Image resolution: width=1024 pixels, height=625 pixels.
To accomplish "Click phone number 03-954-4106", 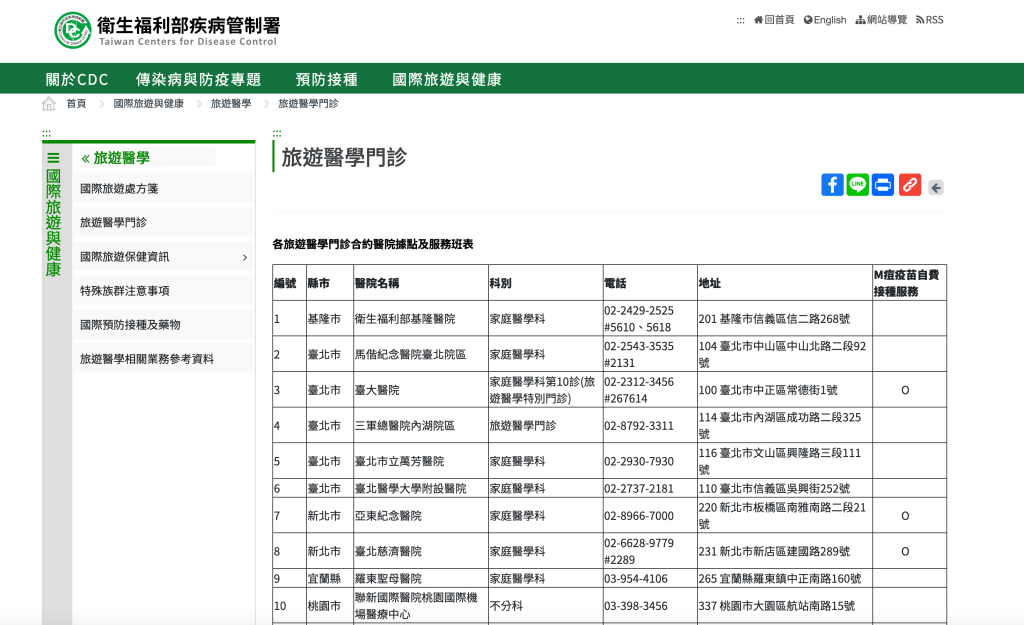I will click(x=636, y=579).
